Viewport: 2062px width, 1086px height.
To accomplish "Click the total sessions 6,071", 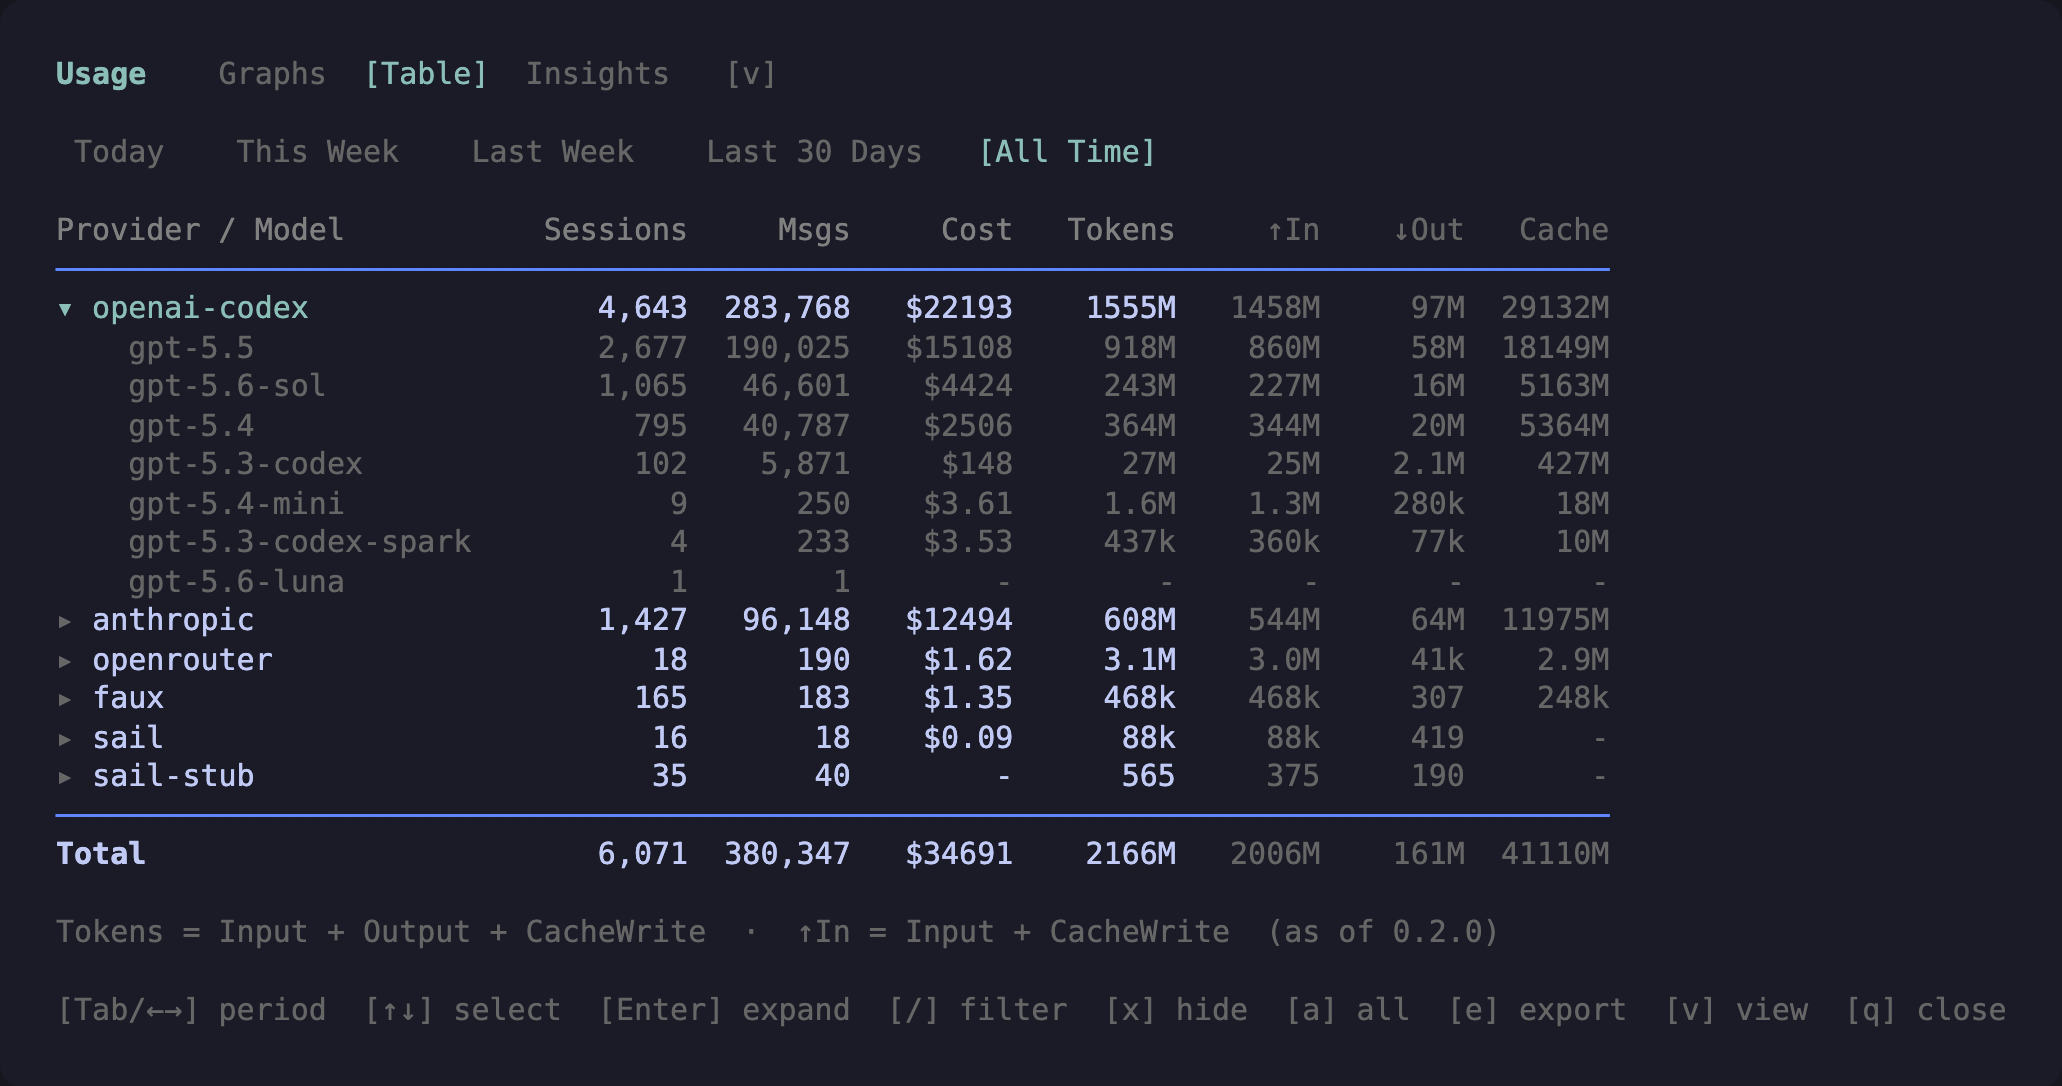I will click(x=642, y=854).
